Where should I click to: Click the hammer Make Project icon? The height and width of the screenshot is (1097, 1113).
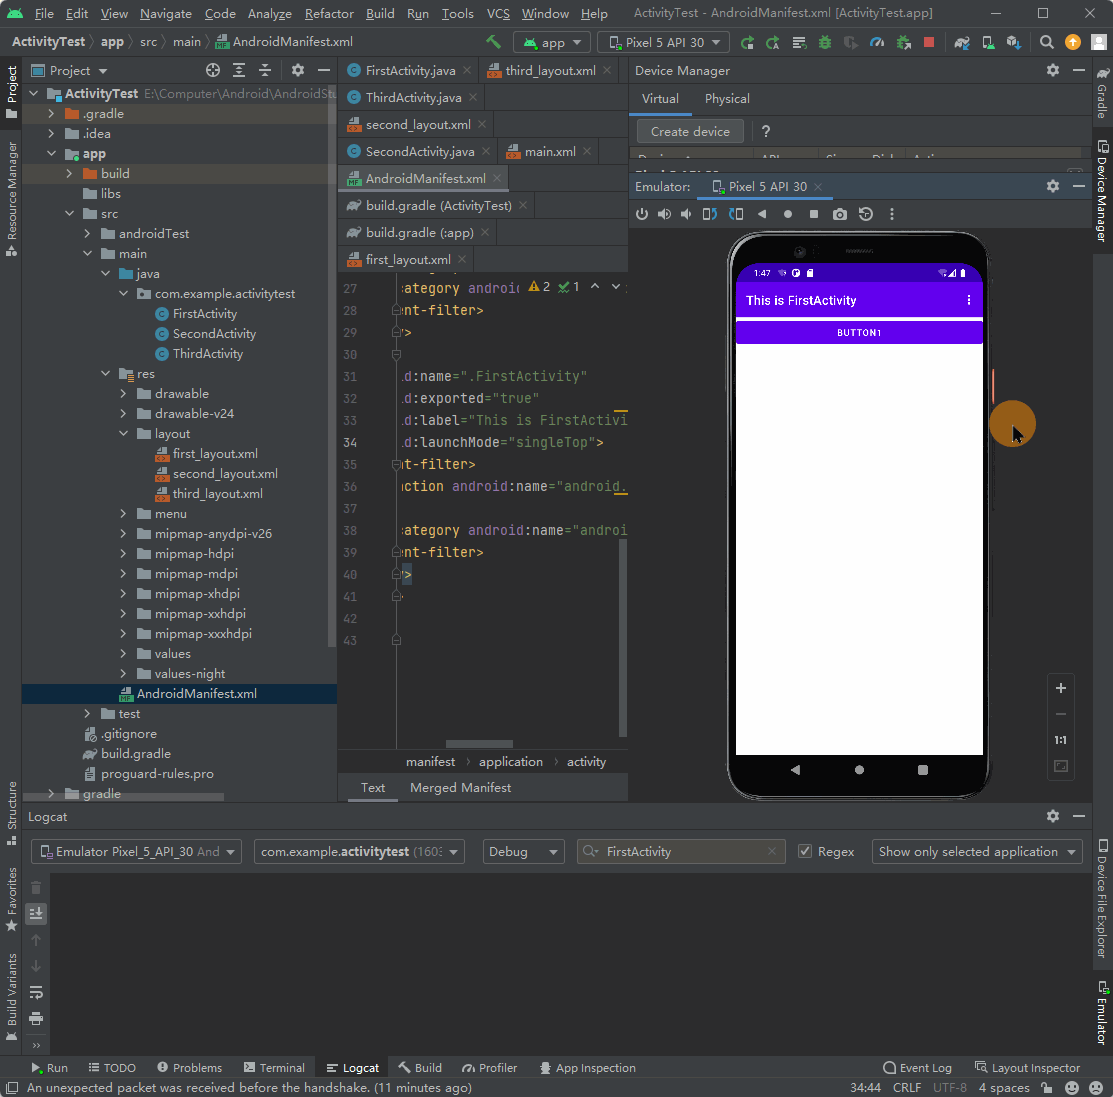pyautogui.click(x=493, y=42)
